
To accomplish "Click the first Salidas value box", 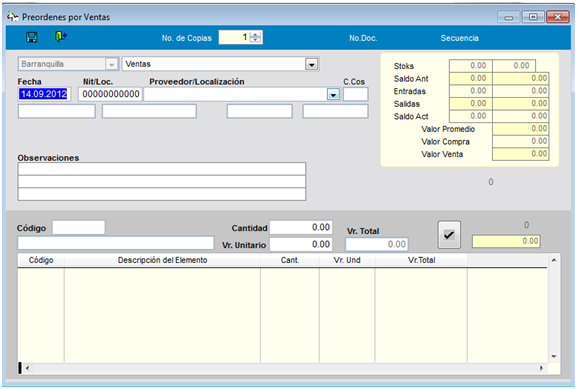I will tap(471, 103).
